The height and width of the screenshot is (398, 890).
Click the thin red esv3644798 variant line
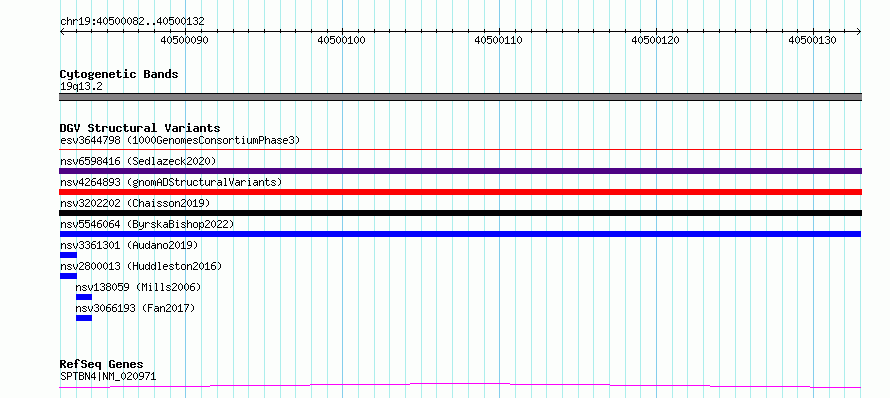[x=460, y=150]
